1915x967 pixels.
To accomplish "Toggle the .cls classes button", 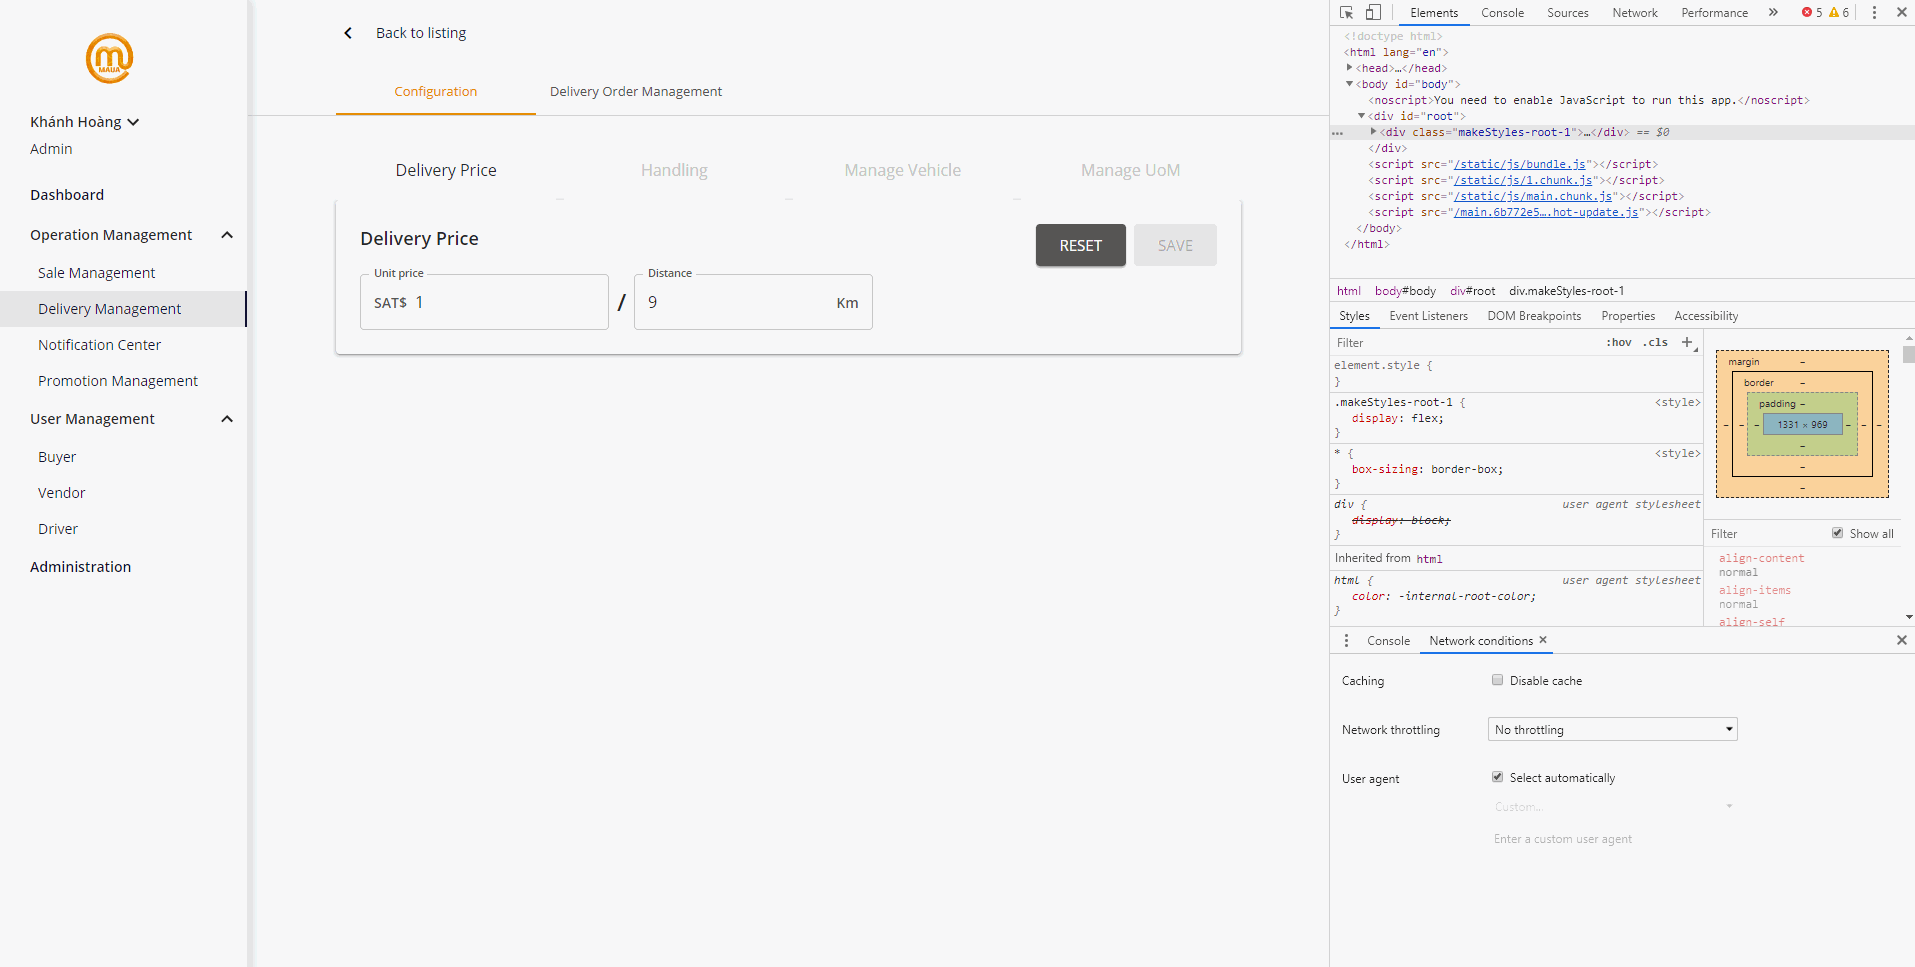I will [x=1656, y=342].
